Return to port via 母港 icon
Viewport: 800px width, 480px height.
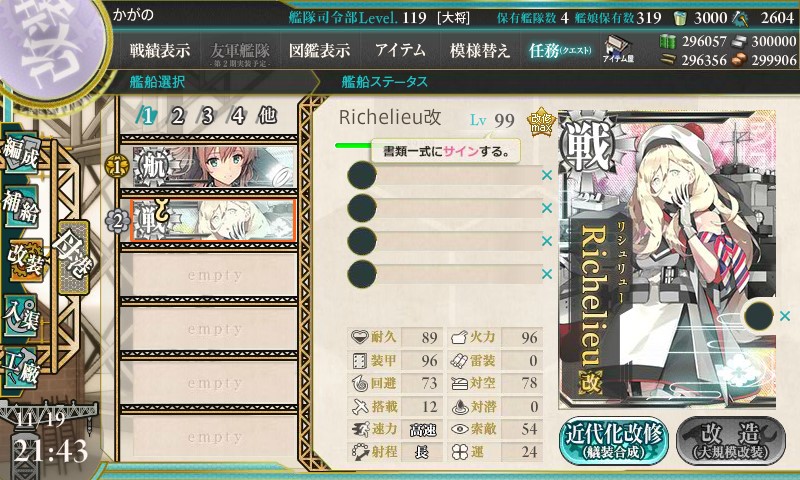73,257
